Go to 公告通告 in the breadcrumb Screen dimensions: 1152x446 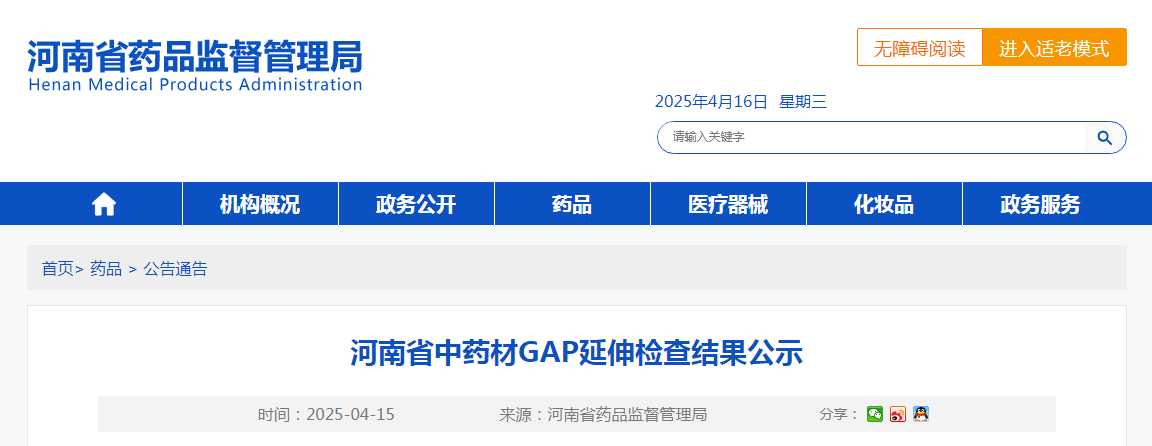coord(175,269)
